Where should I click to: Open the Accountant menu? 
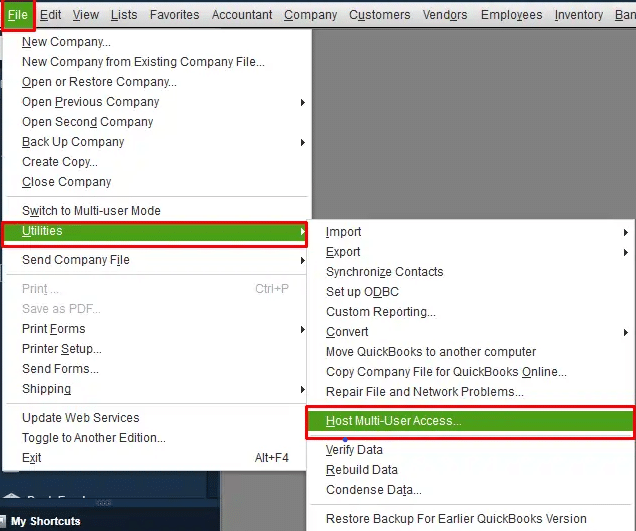click(242, 15)
